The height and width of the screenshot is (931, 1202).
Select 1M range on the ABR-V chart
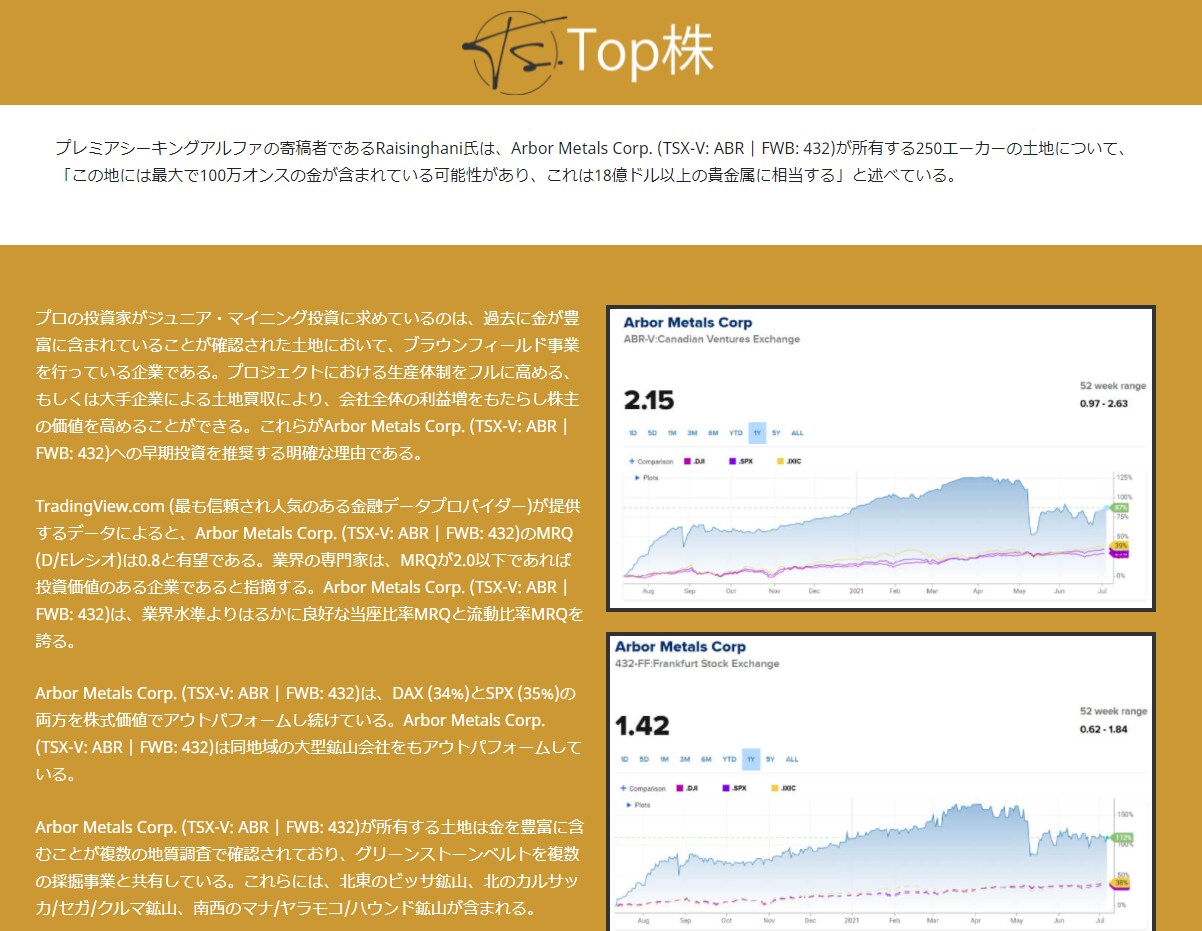coord(672,433)
